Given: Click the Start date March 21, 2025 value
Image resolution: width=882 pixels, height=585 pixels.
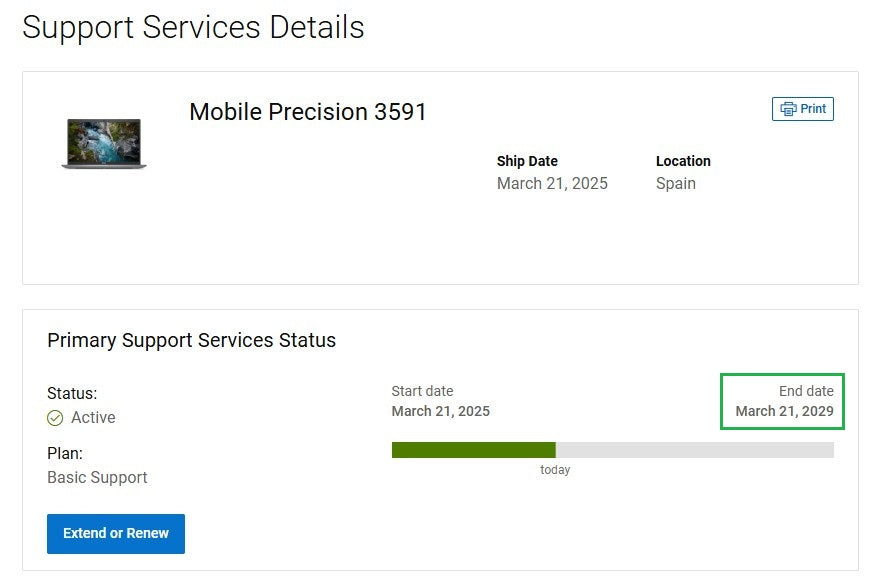Looking at the screenshot, I should (x=440, y=411).
